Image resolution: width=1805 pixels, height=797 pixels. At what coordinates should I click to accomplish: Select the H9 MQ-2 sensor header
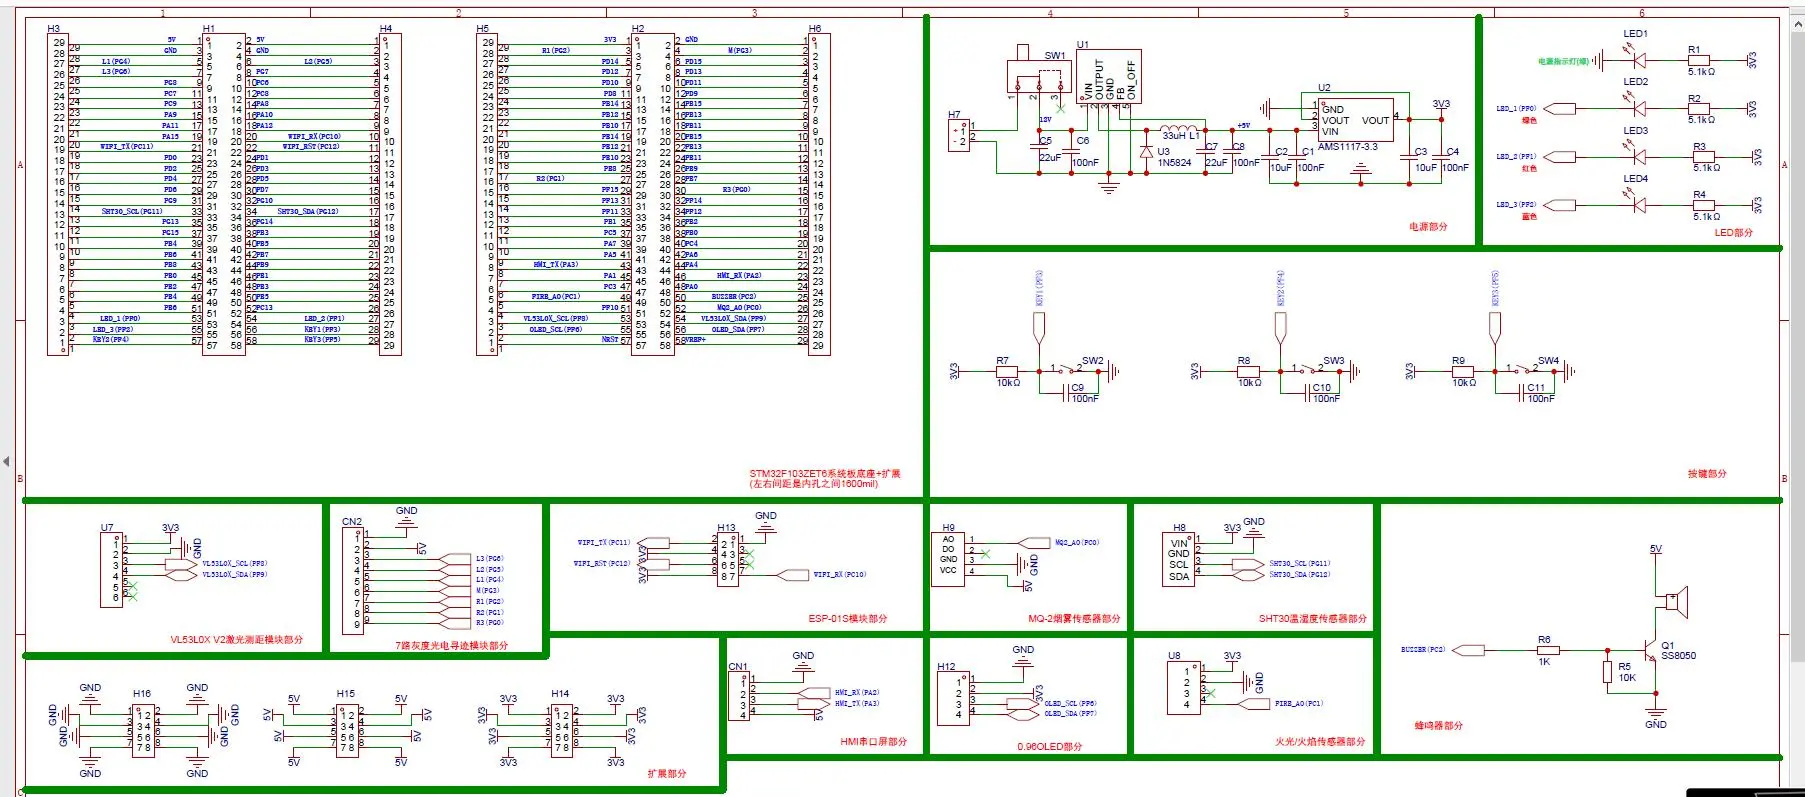click(948, 555)
